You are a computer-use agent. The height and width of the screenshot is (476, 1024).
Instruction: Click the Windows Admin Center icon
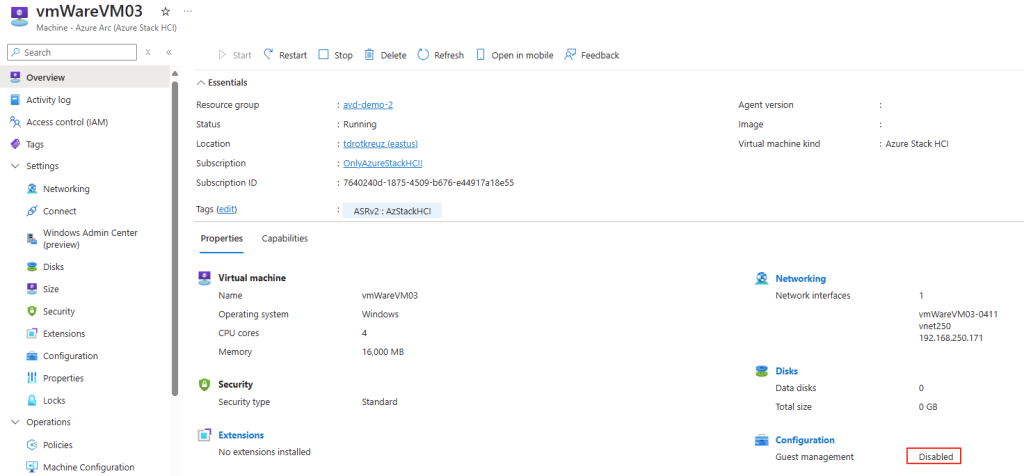coord(32,238)
